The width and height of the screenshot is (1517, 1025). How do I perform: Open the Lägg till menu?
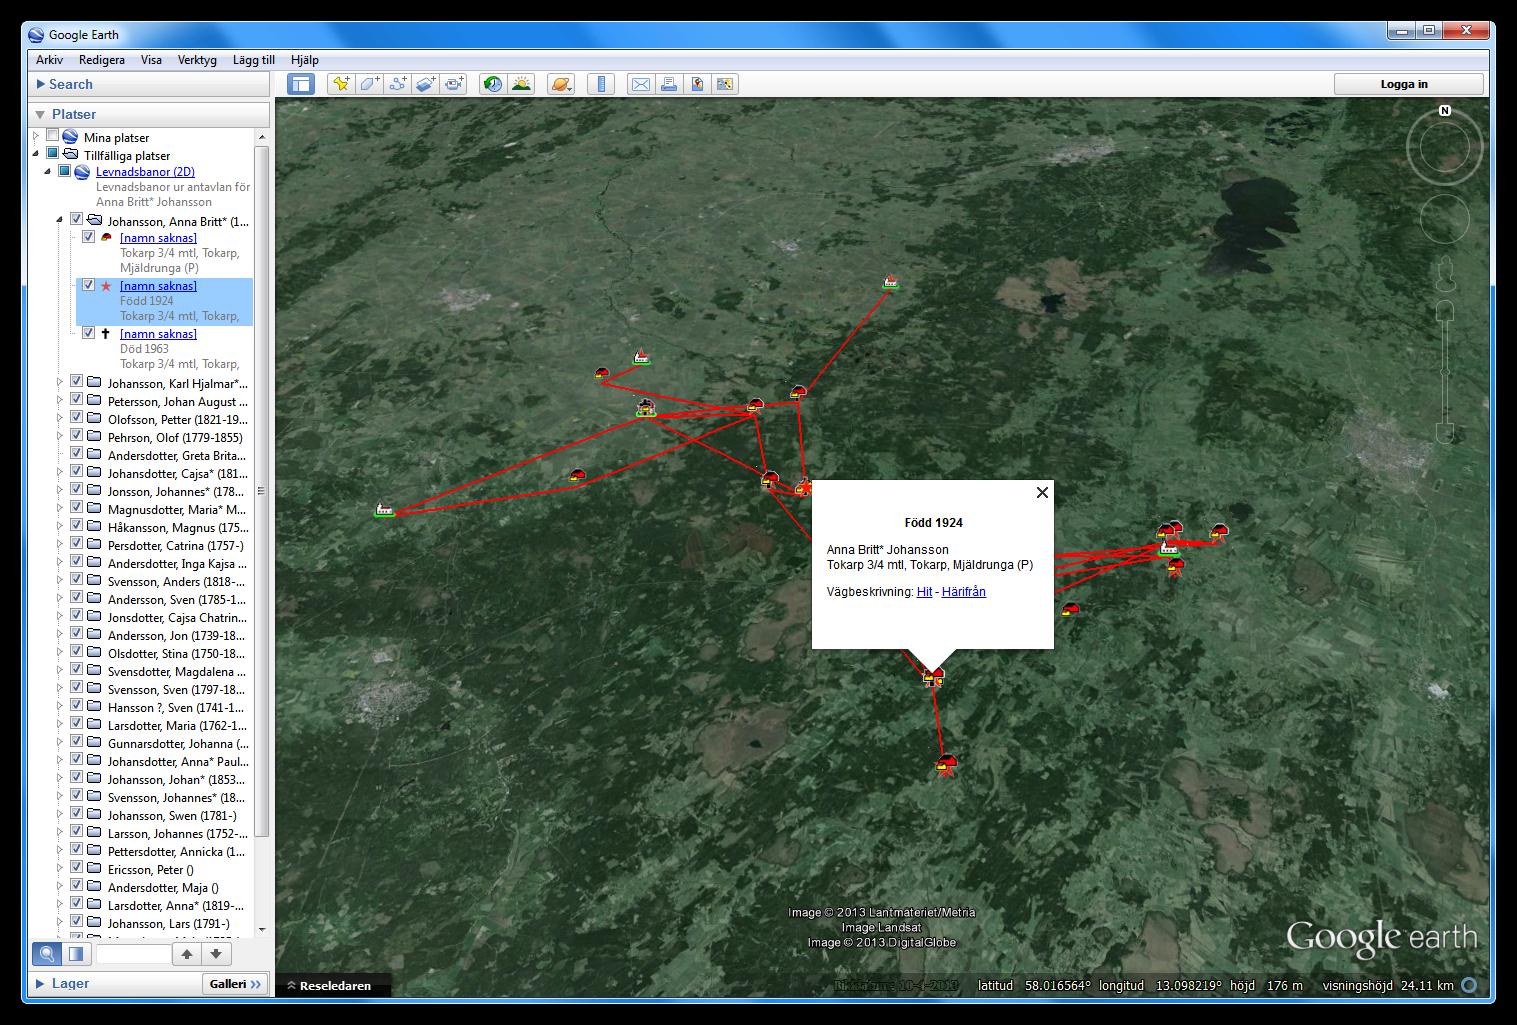click(254, 60)
